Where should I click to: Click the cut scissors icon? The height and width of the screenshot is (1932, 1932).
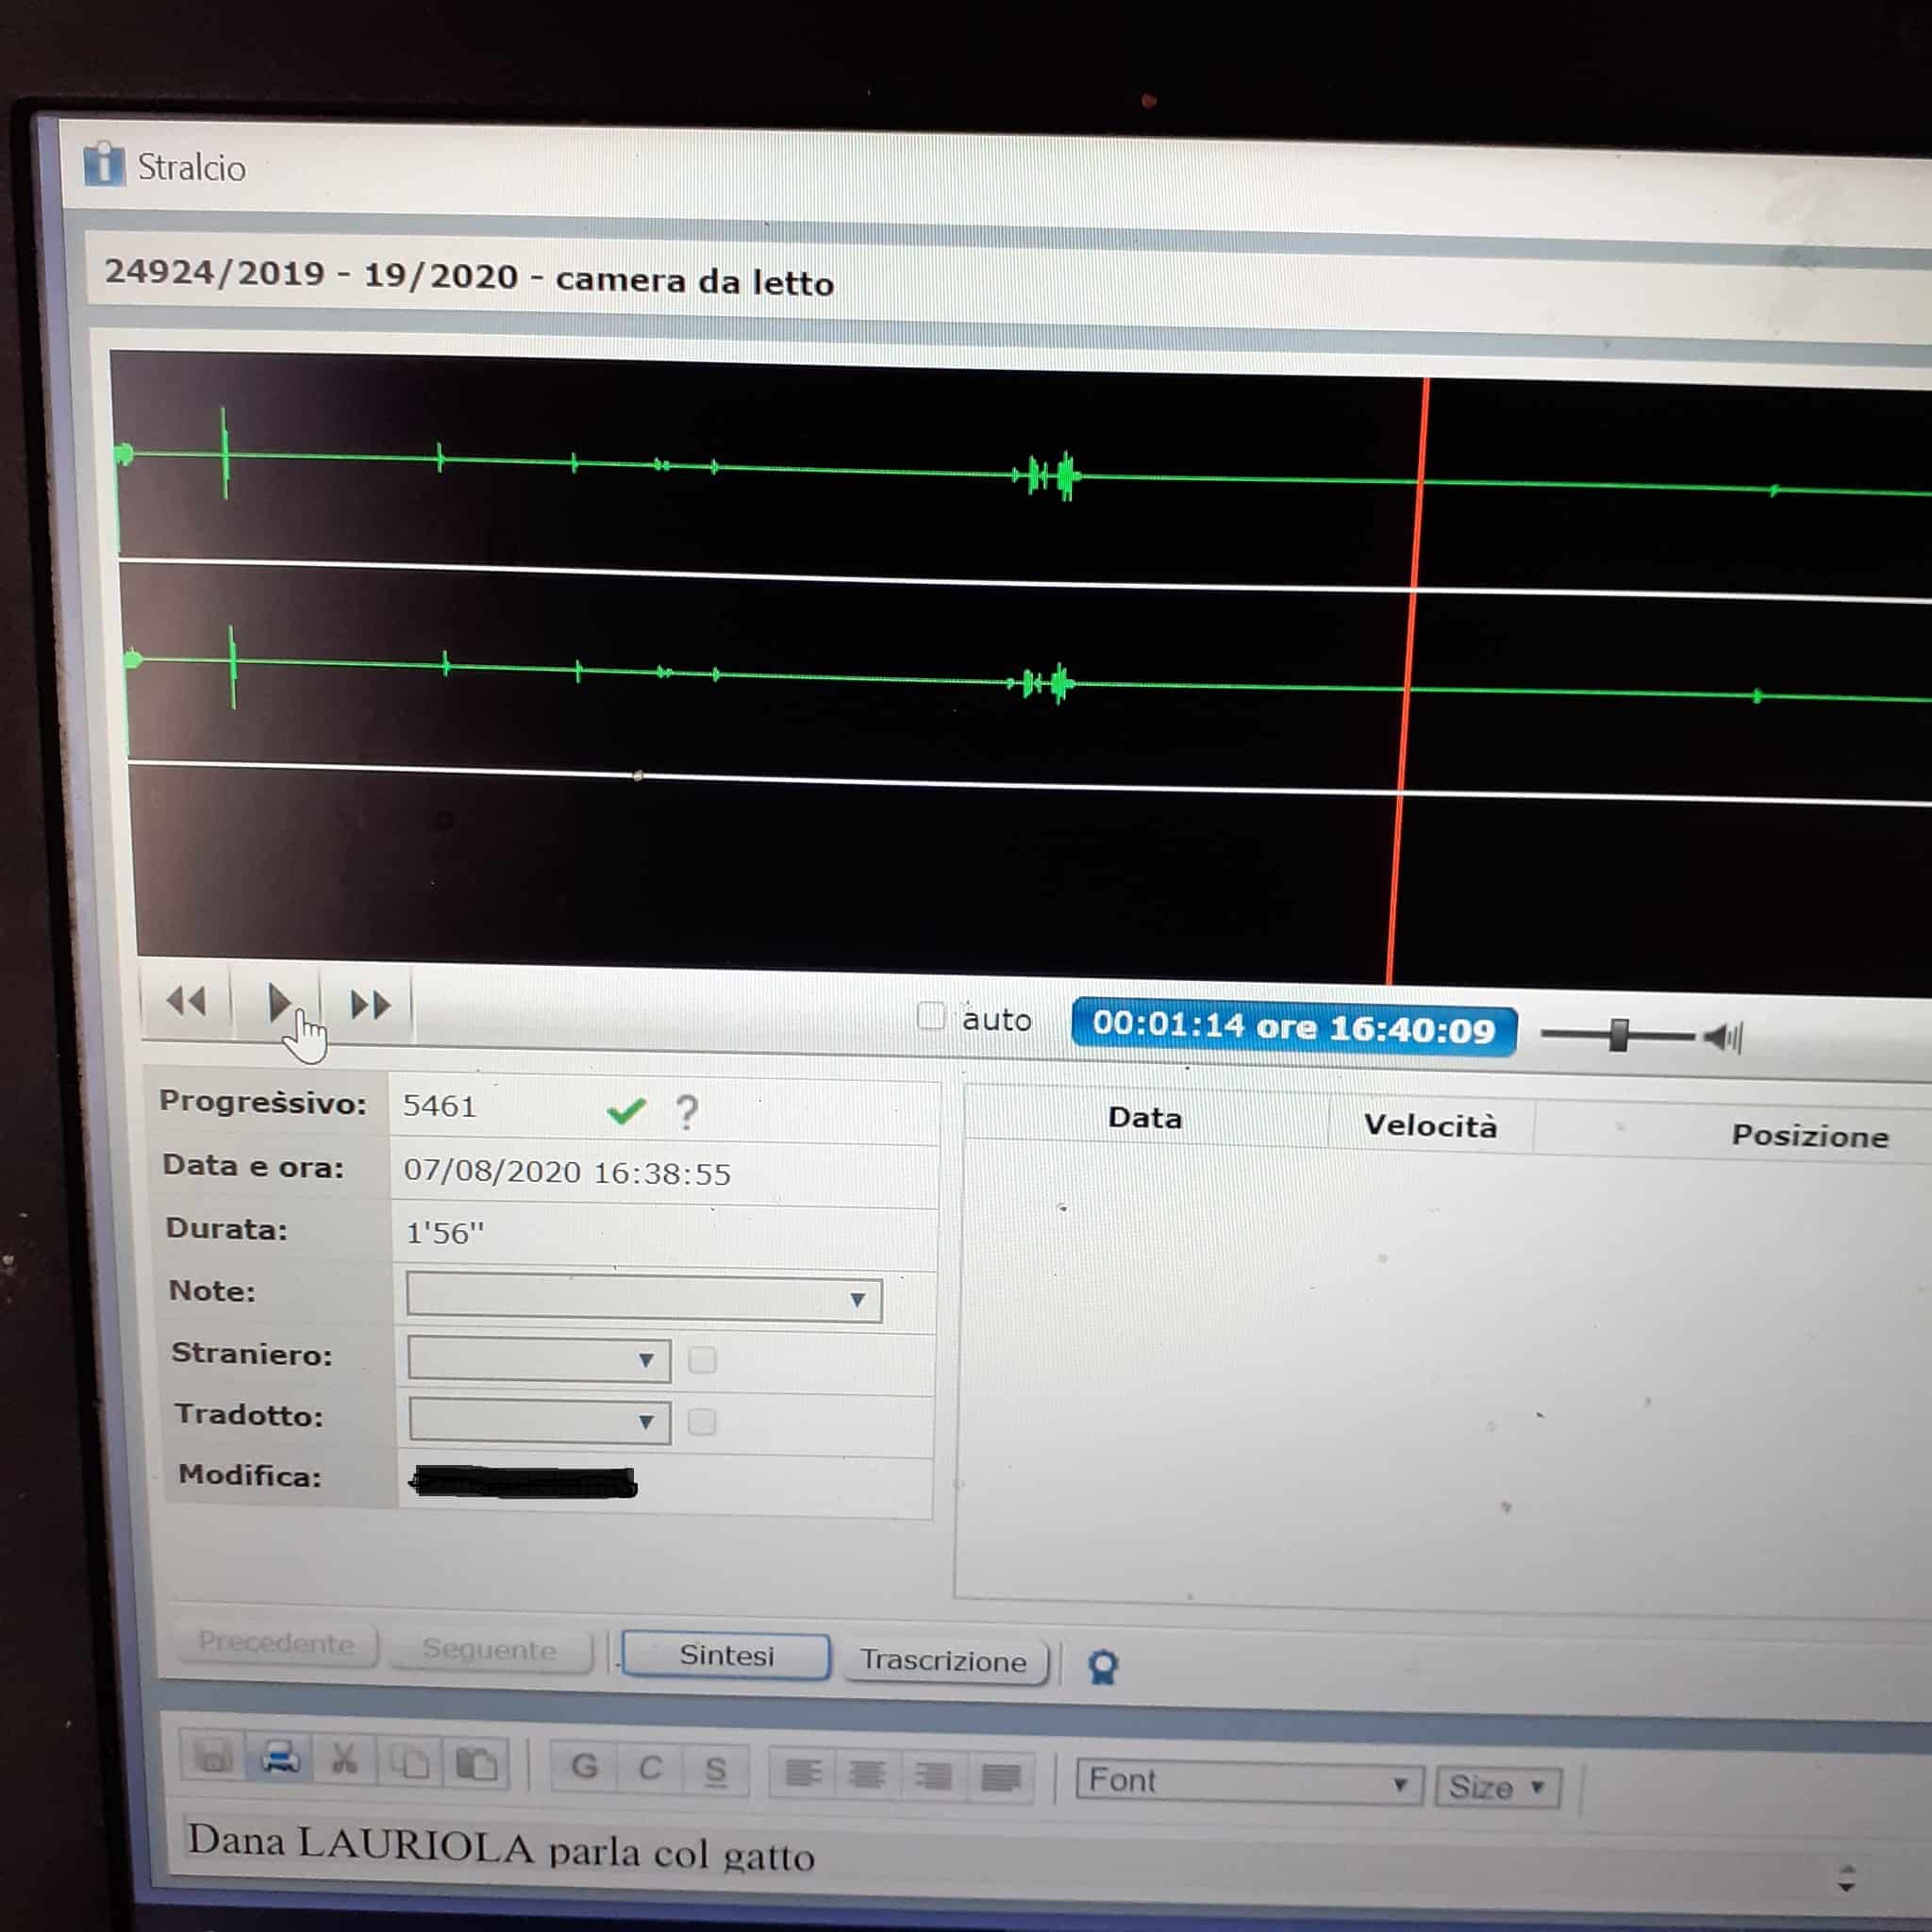(x=344, y=1760)
